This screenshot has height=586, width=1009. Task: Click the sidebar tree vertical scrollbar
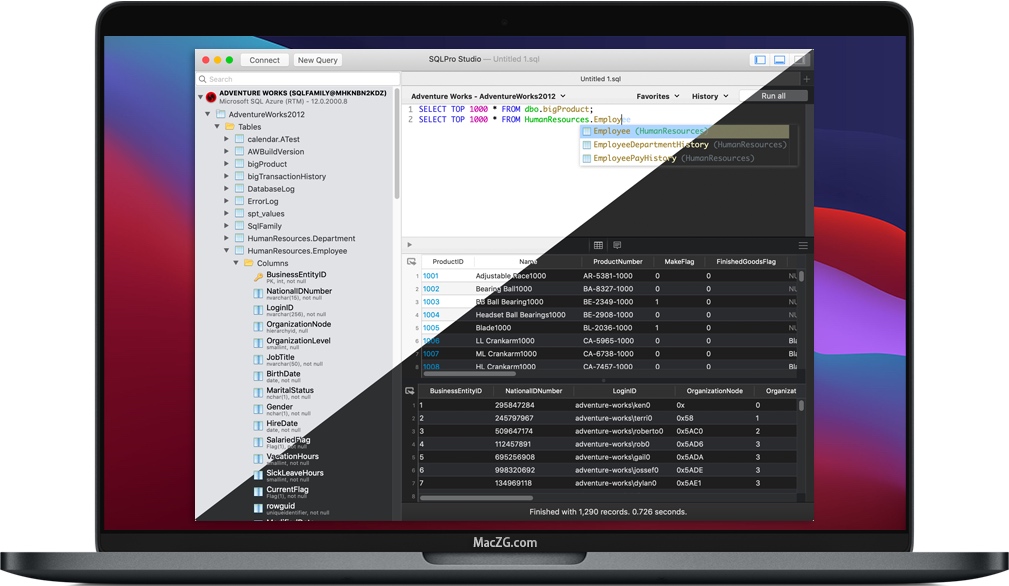click(397, 145)
